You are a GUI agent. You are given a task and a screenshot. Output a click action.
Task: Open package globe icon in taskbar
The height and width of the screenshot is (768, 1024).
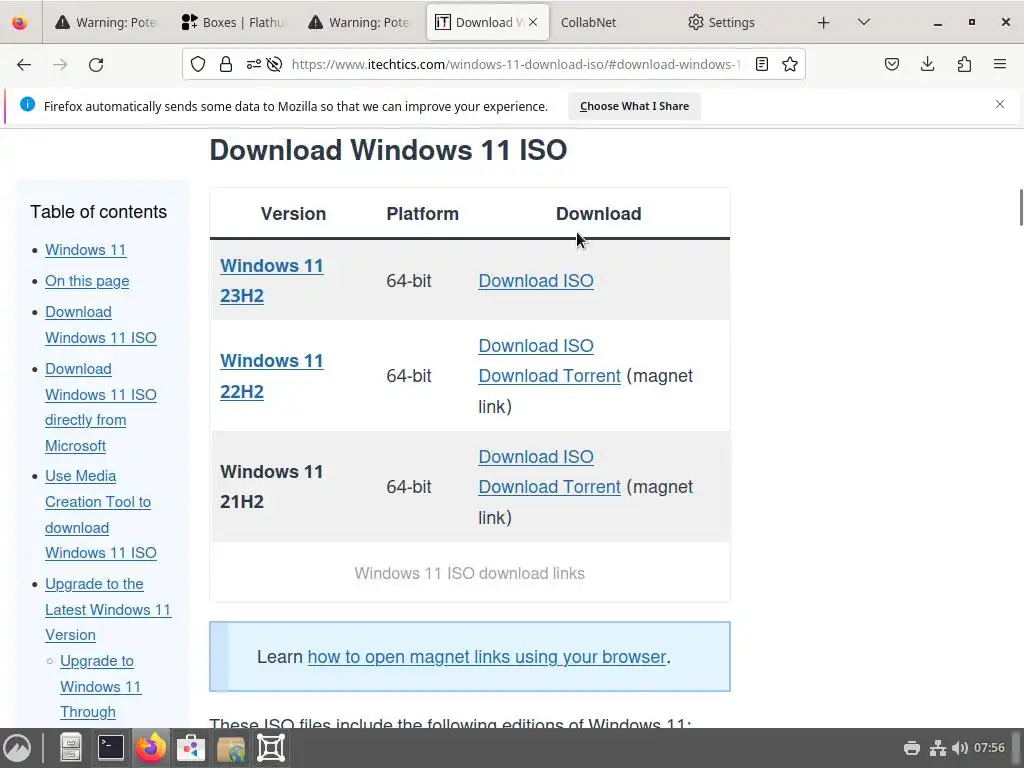point(231,748)
